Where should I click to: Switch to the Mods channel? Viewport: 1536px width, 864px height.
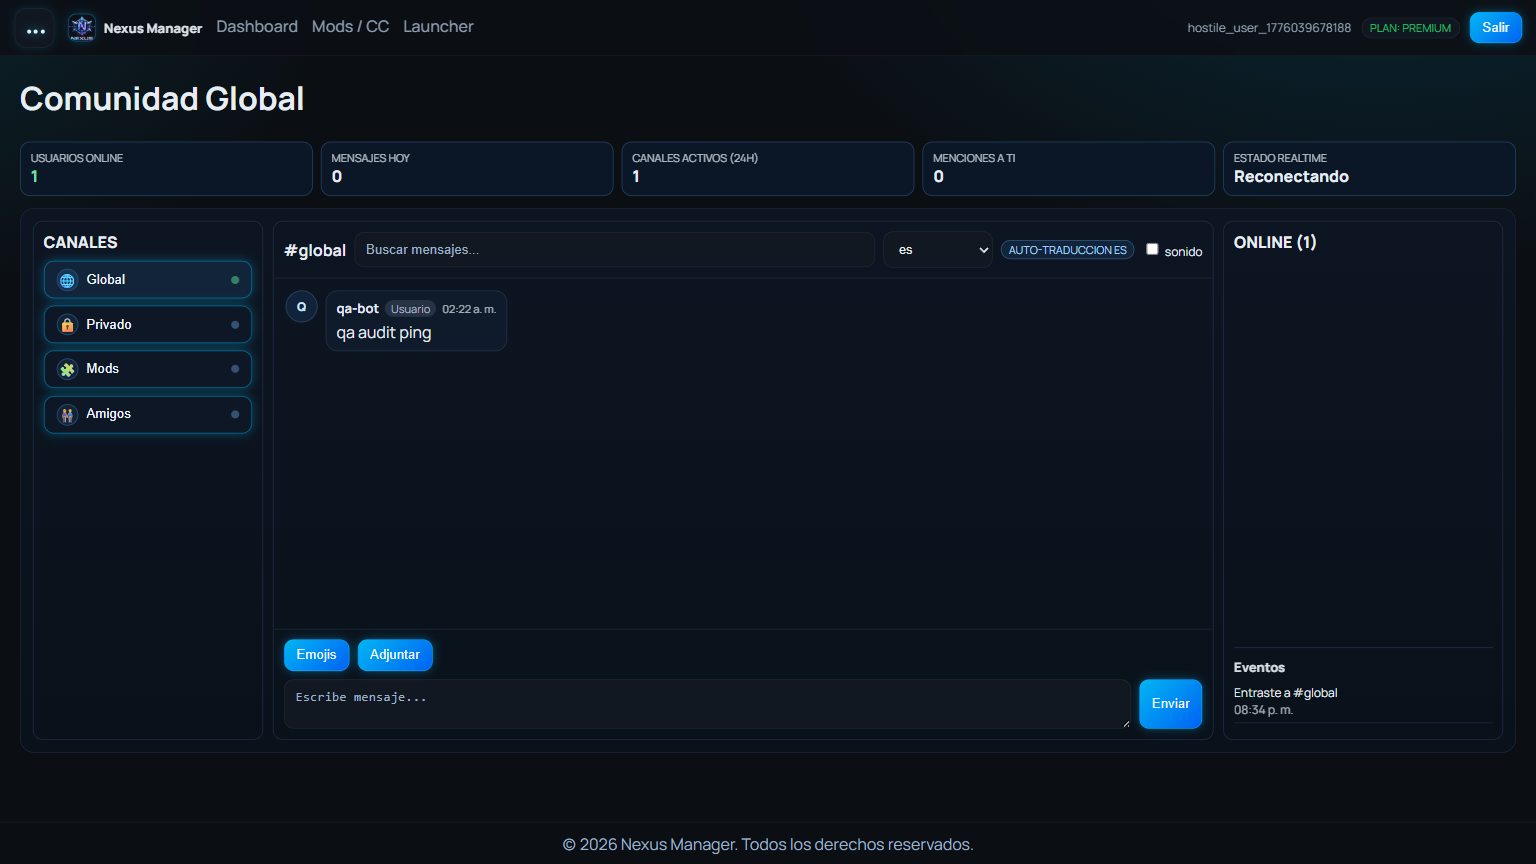coord(148,369)
